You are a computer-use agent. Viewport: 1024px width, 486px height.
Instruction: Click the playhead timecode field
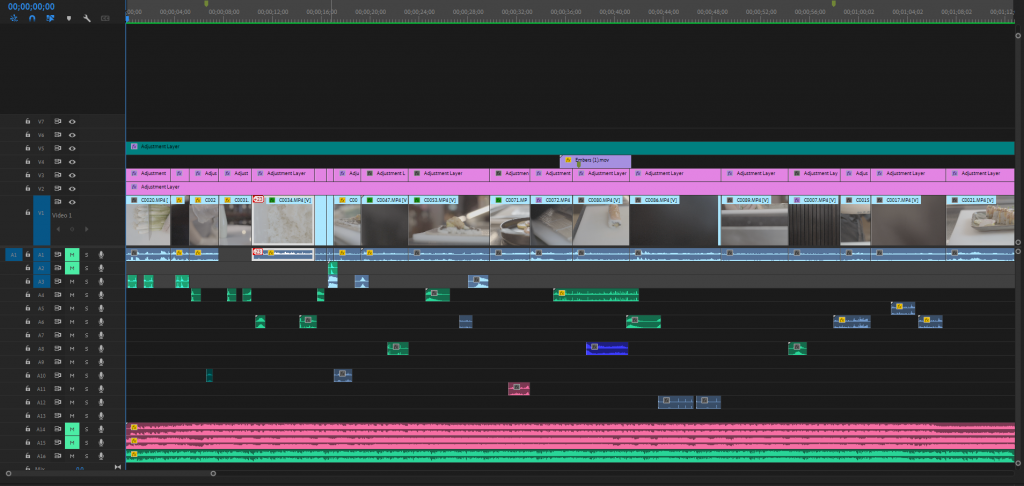(x=30, y=5)
